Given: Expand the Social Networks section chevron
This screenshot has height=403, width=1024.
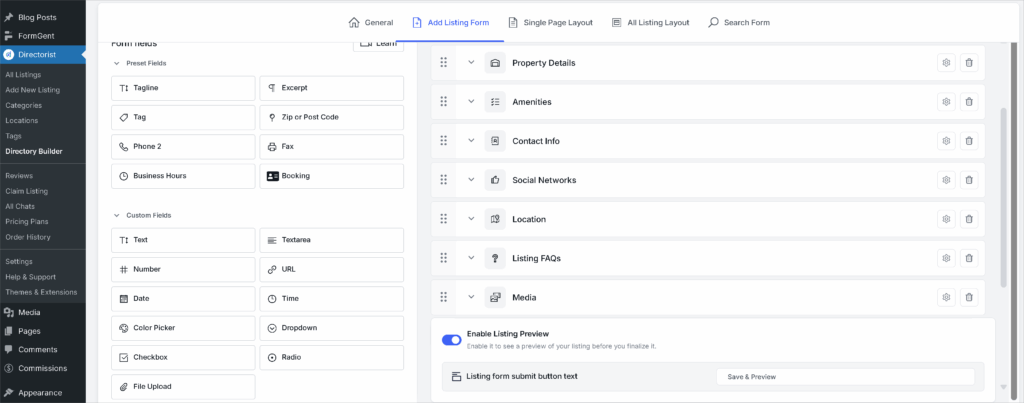Looking at the screenshot, I should click(470, 180).
